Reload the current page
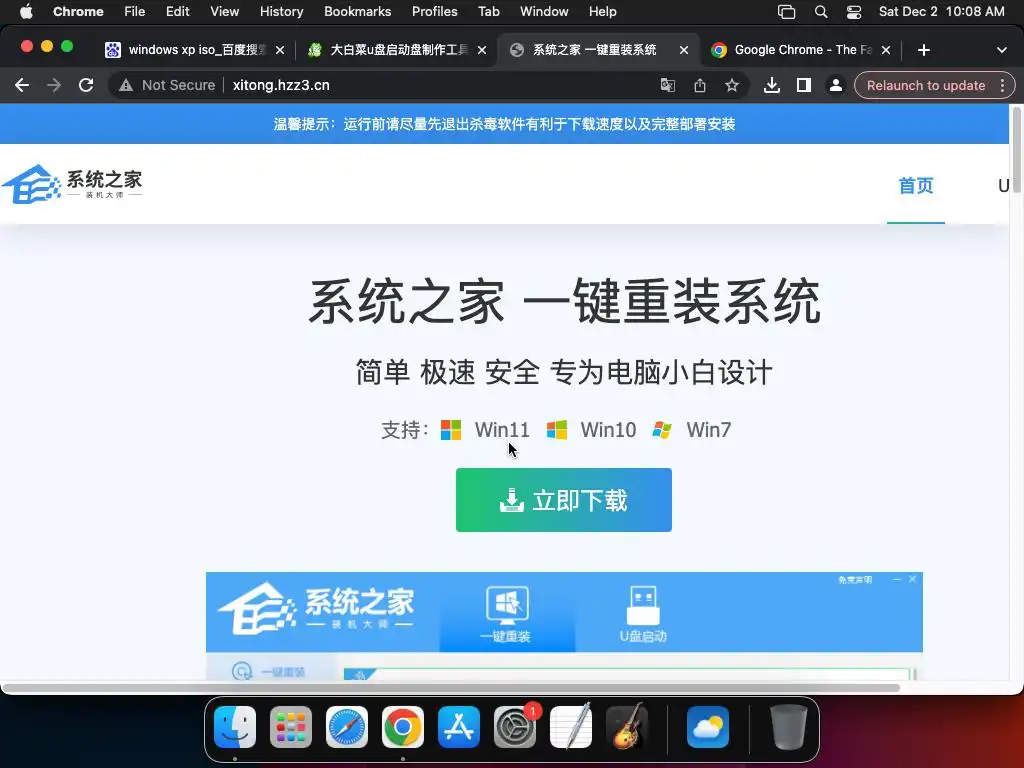 (86, 86)
